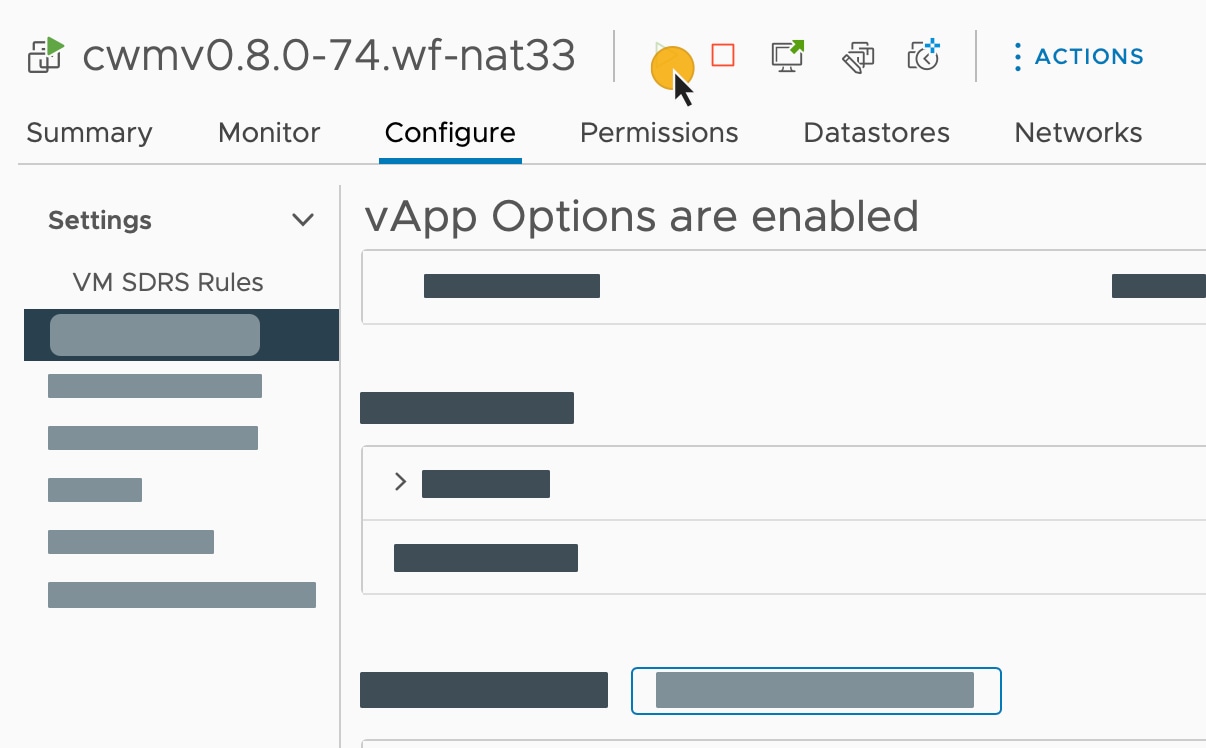1206x748 pixels.
Task: Click the vertical ellipsis next to ACTIONS
Action: (1018, 56)
